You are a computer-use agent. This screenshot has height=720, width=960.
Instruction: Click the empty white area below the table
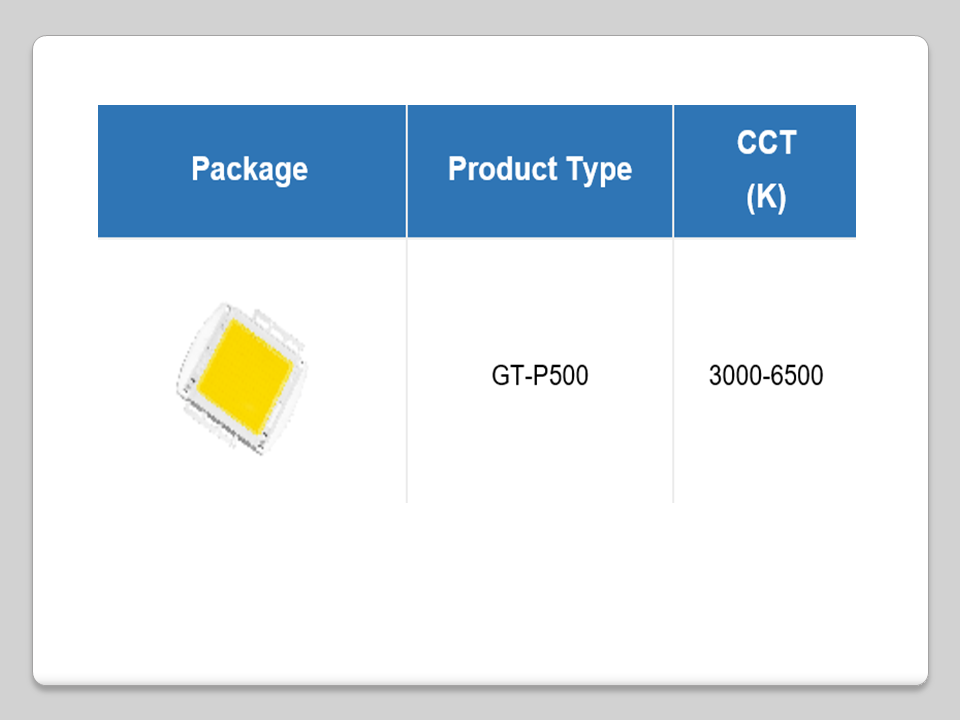pos(480,590)
